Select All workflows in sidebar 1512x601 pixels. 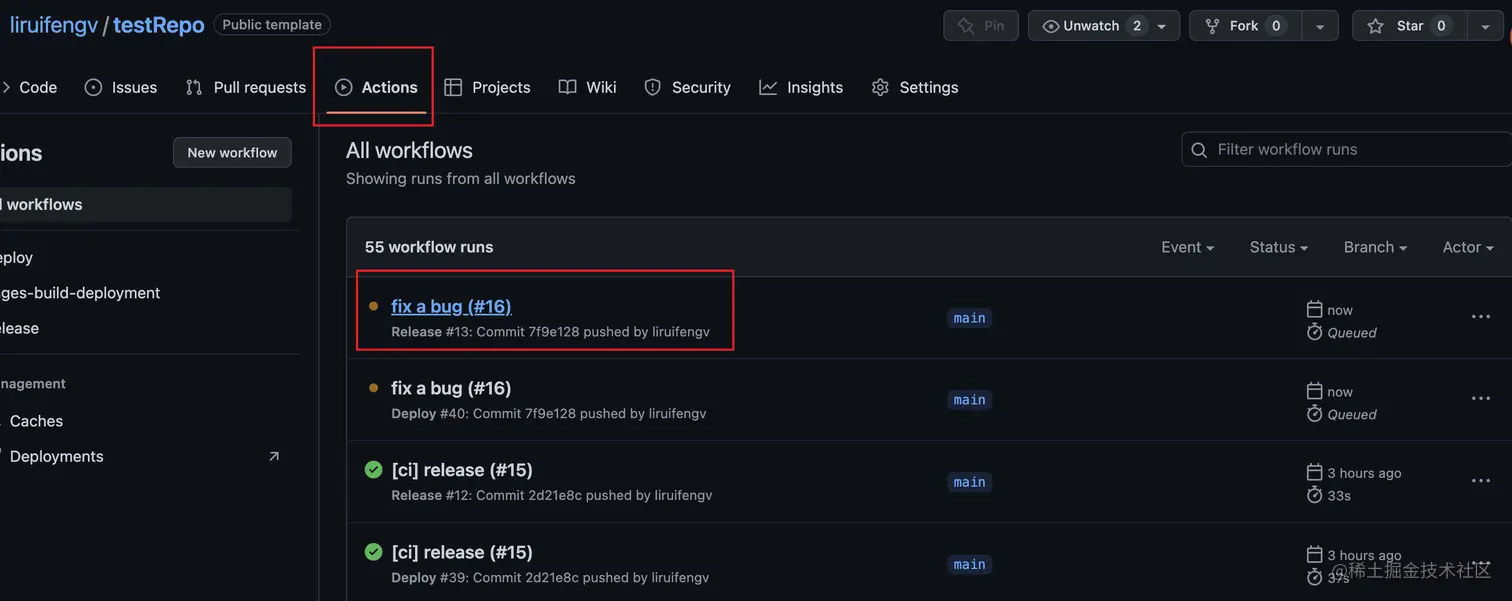click(144, 204)
